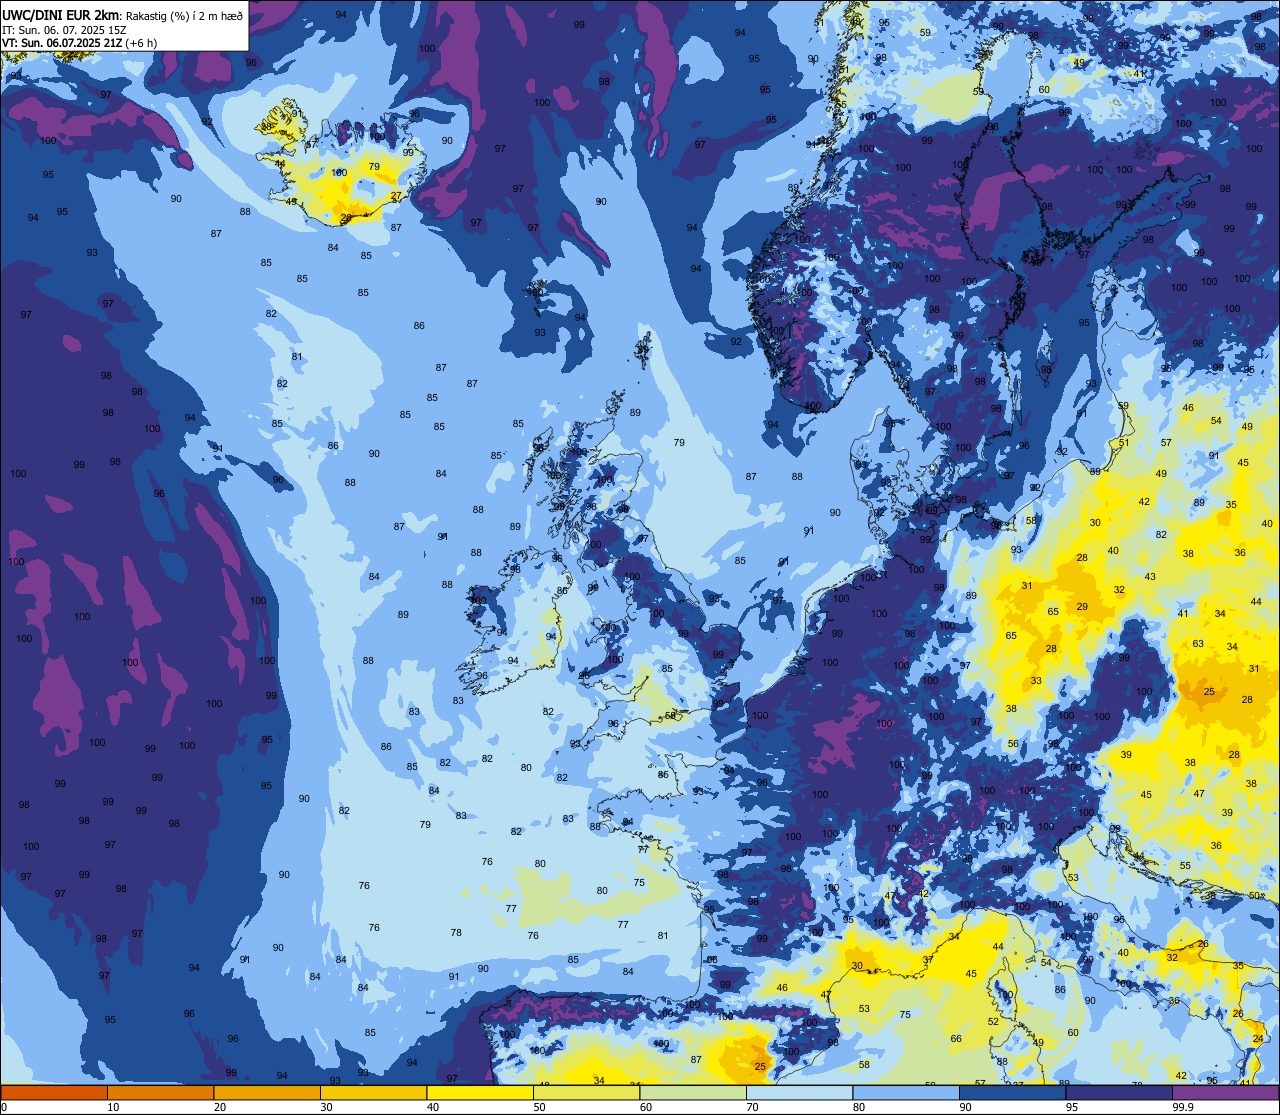Click the '30' tick label on the legend scale

click(x=326, y=1107)
